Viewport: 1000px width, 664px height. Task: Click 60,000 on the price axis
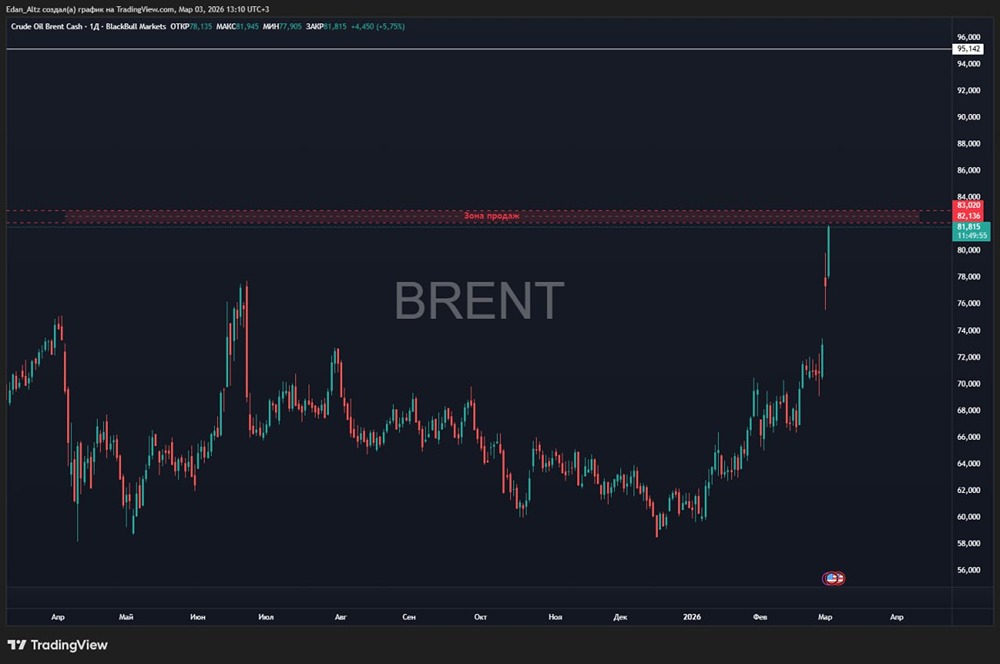coord(968,517)
